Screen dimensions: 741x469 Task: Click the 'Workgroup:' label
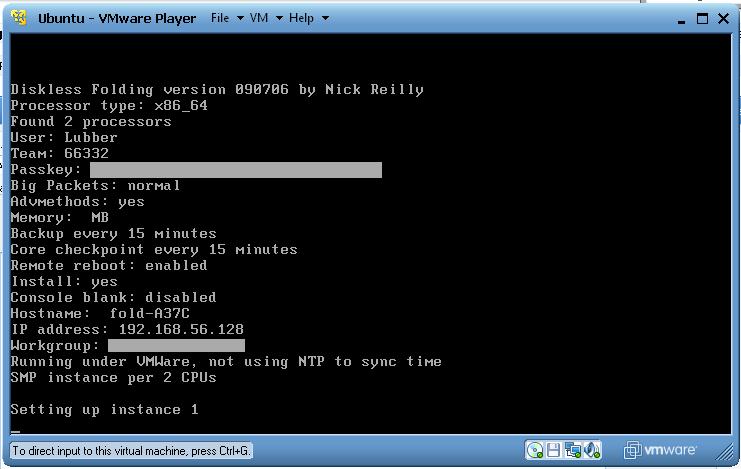55,346
